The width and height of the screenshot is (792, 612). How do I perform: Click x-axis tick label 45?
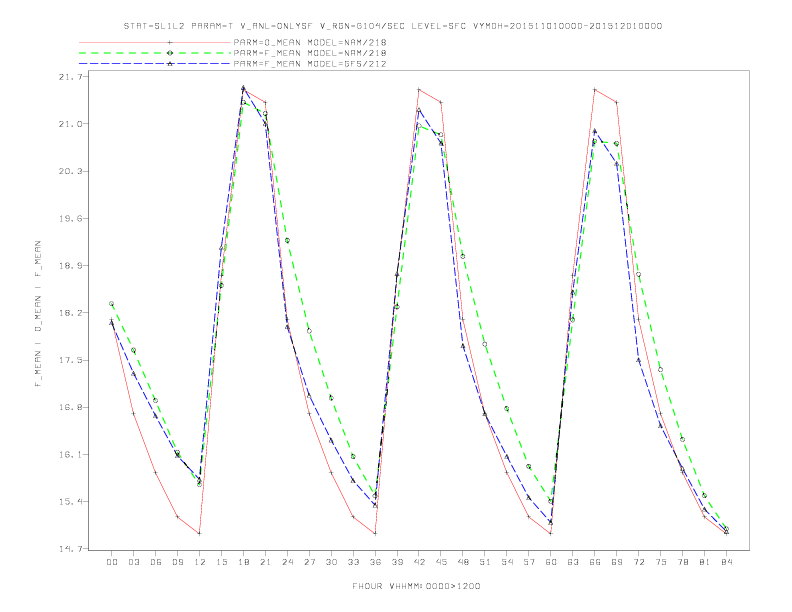pos(441,562)
